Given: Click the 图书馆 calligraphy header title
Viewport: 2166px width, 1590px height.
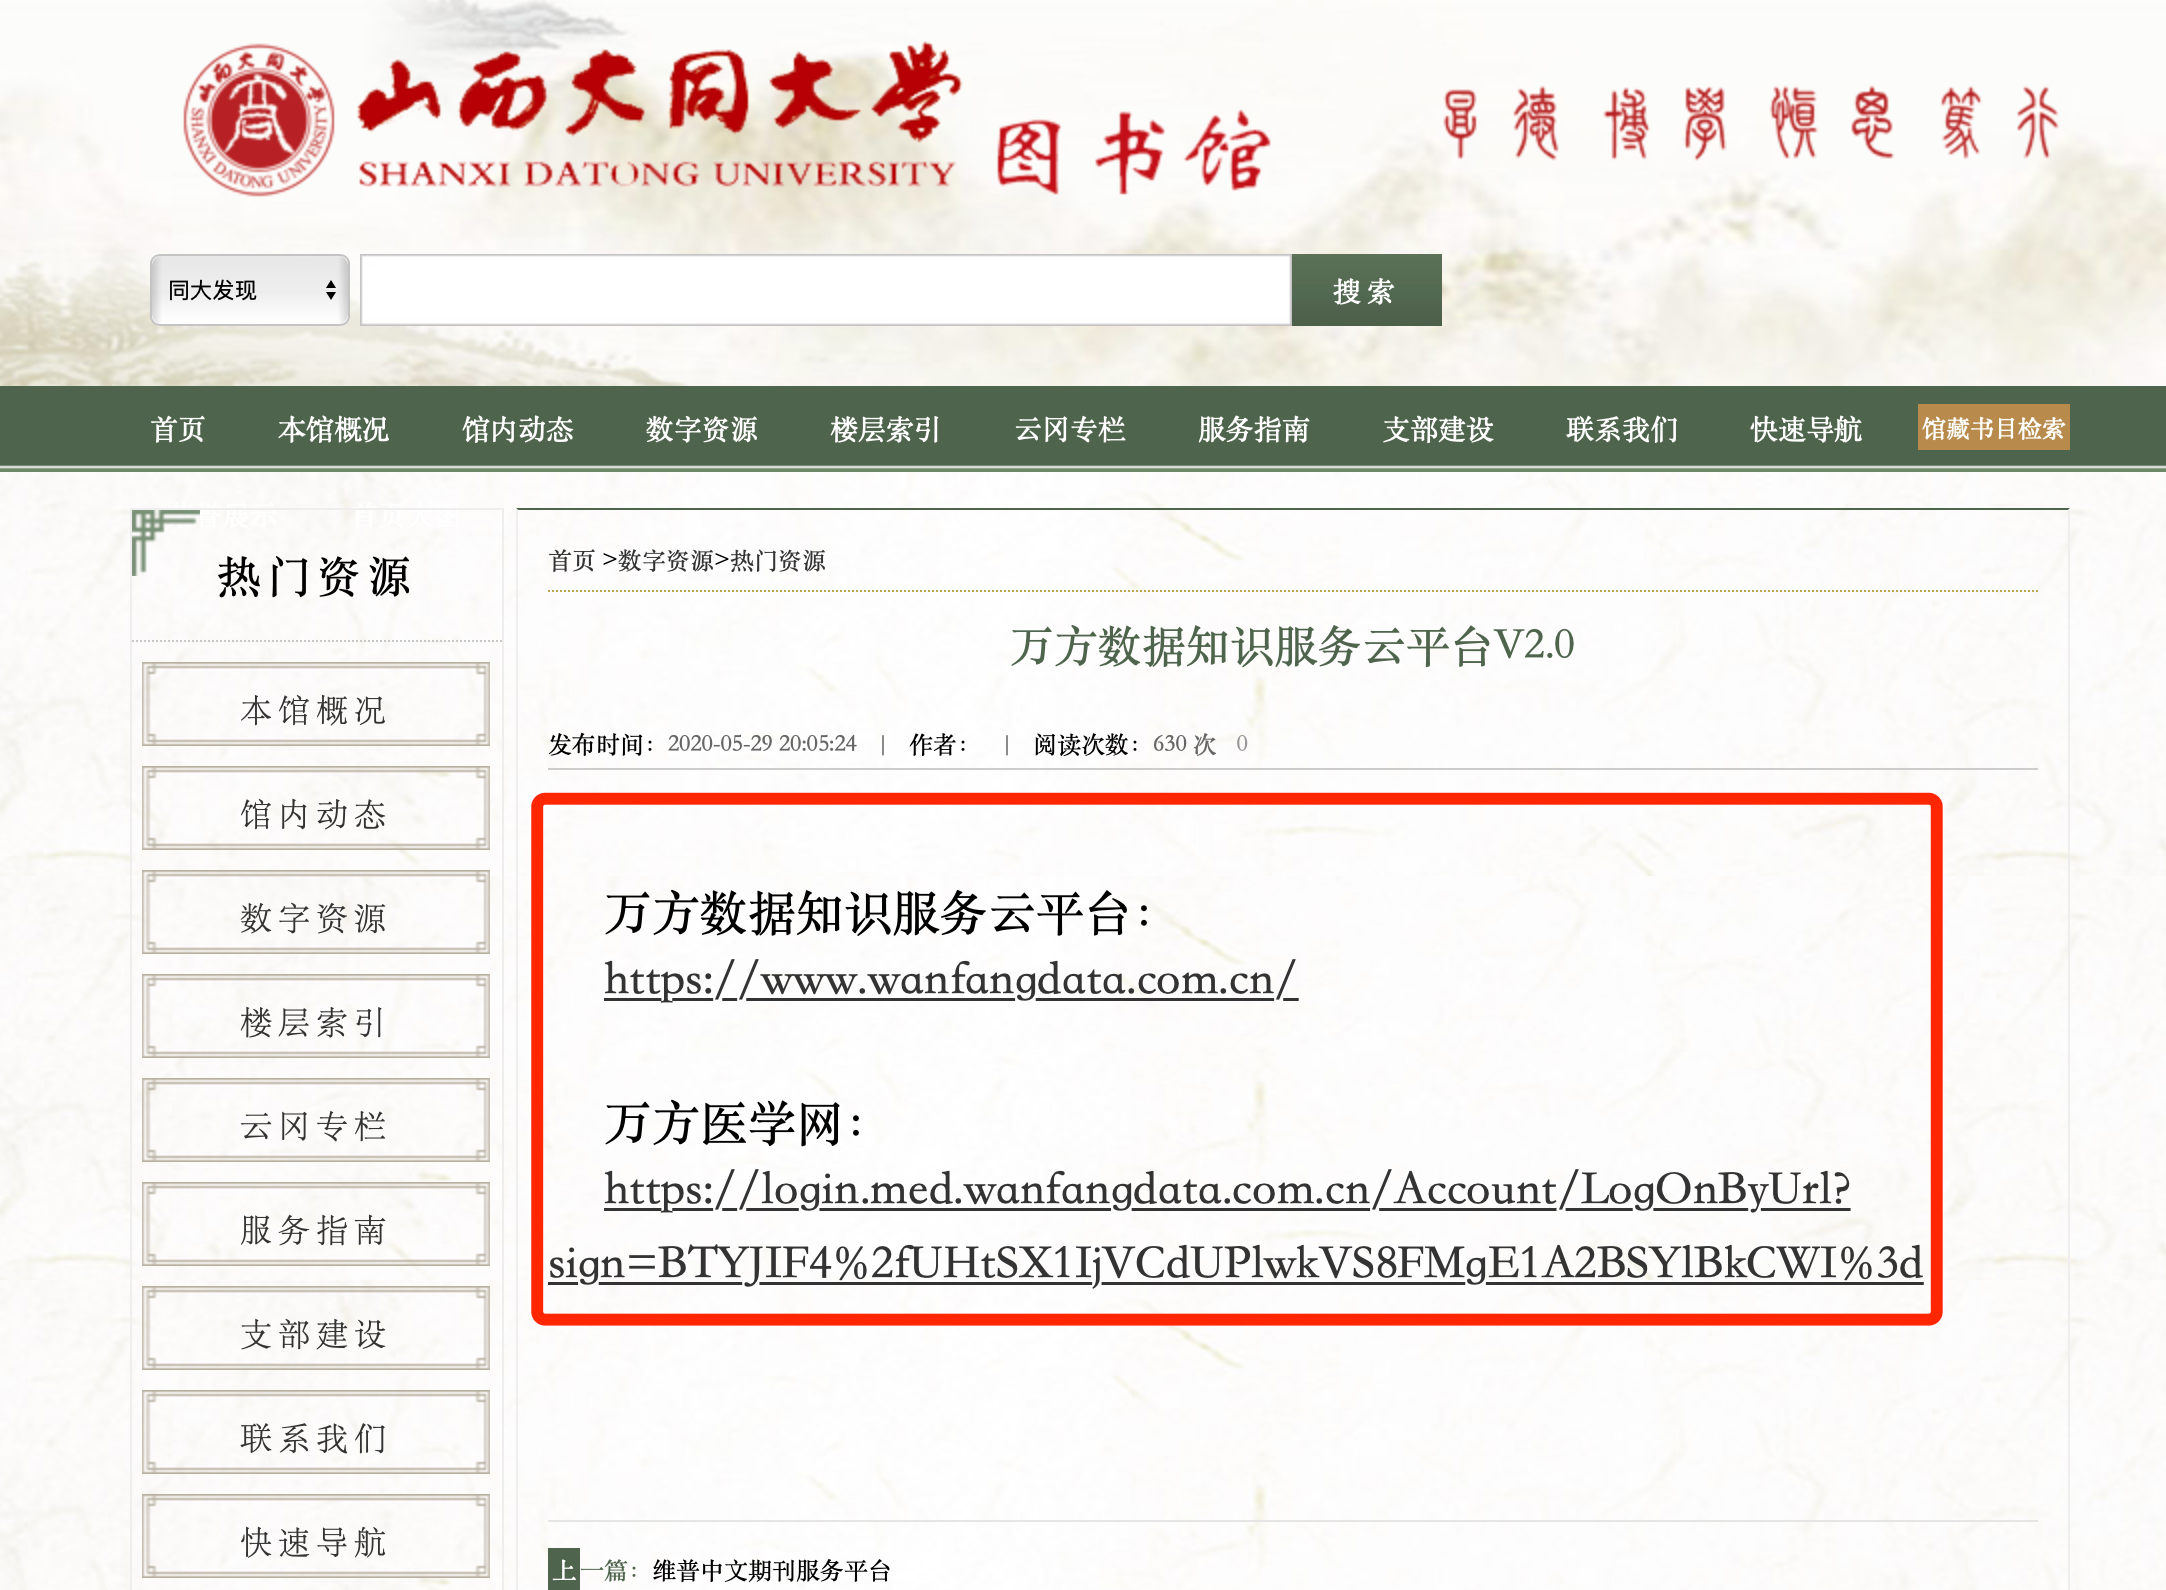Looking at the screenshot, I should (x=1133, y=152).
